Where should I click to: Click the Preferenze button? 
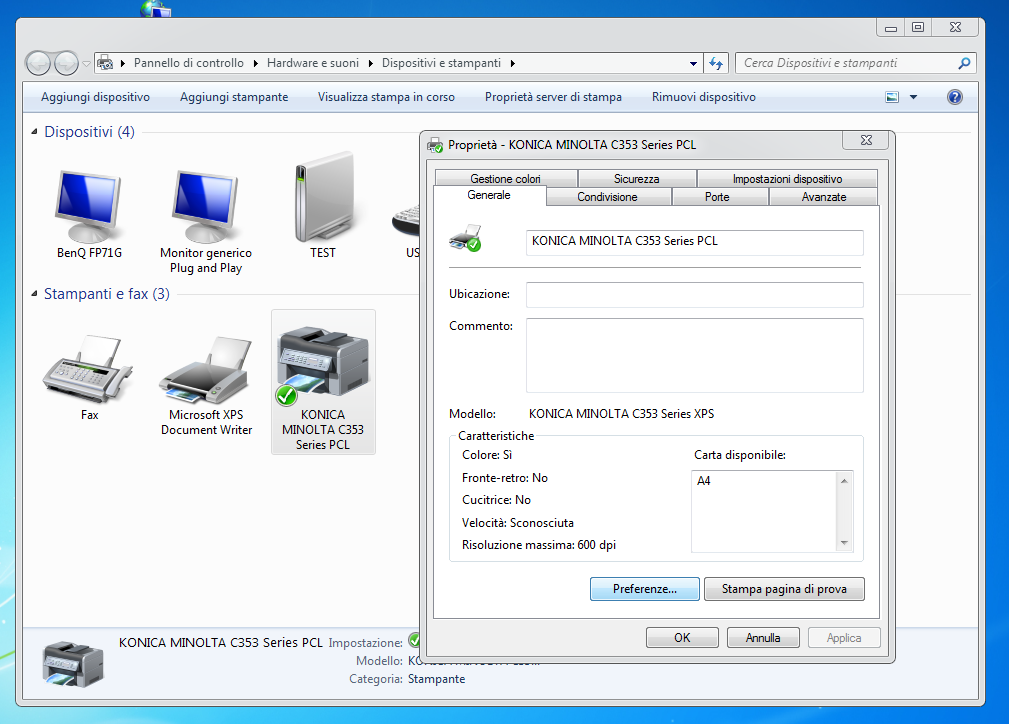click(644, 589)
